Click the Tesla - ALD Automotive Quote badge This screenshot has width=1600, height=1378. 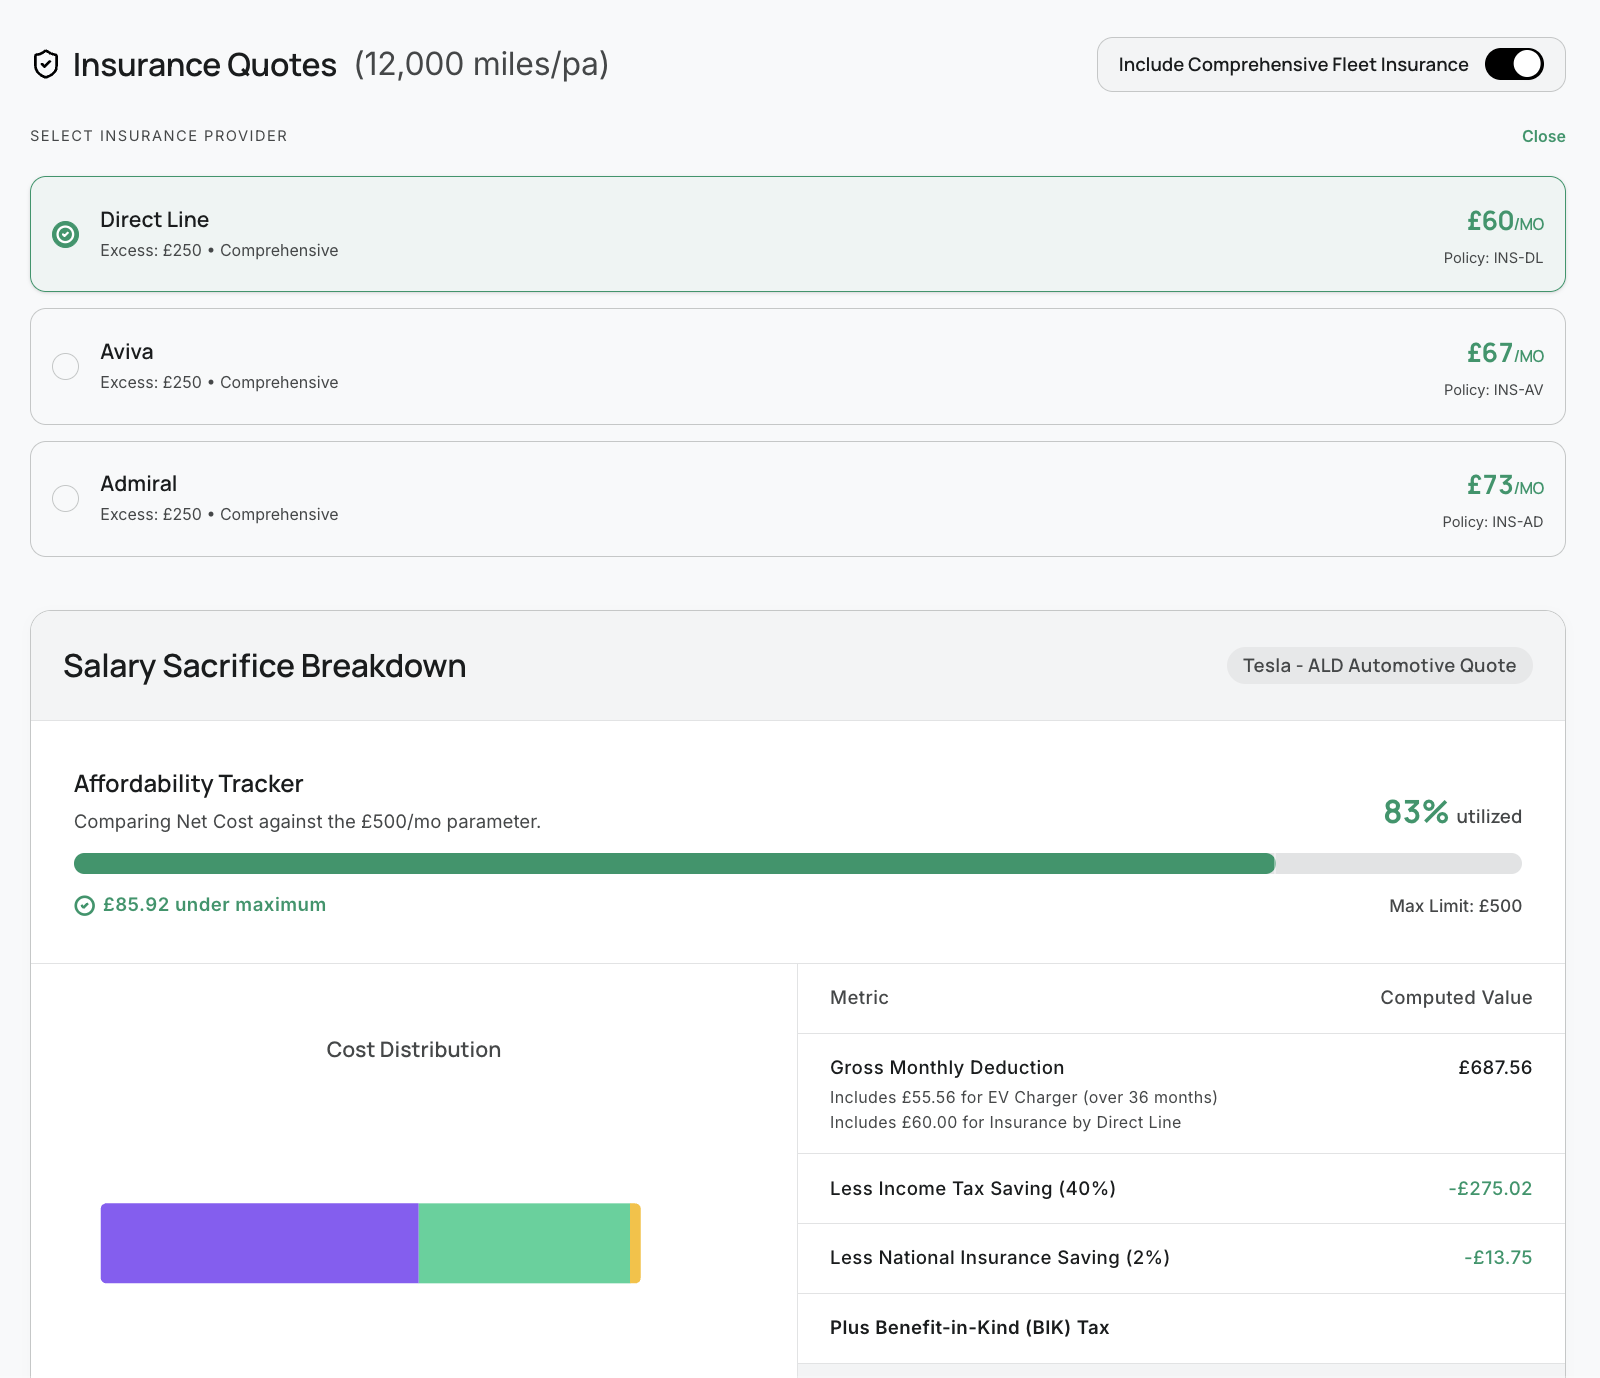1379,666
